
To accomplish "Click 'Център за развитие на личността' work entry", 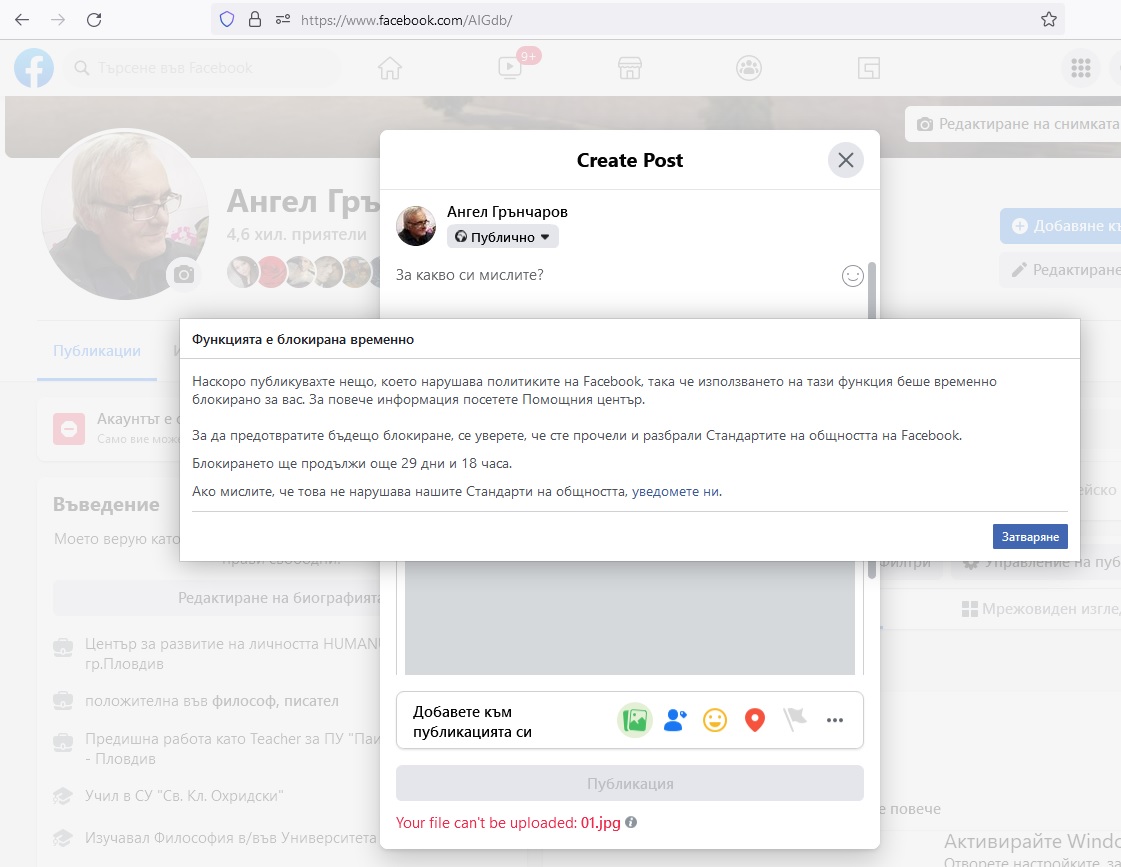I will click(232, 653).
